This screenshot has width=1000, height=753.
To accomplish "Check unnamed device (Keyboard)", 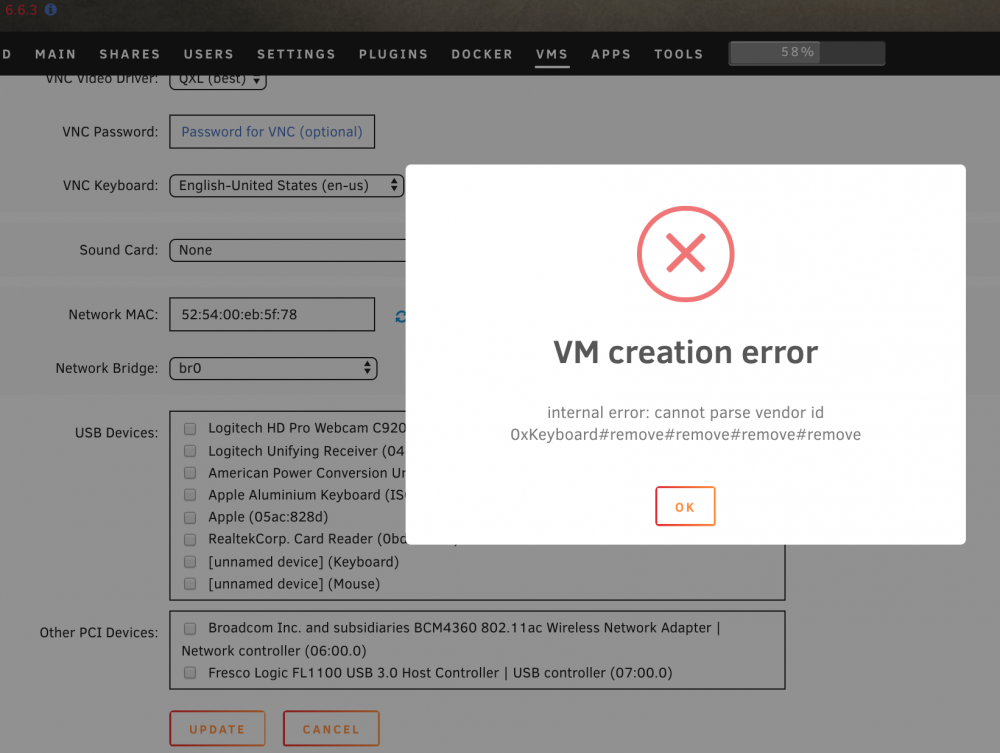I will pos(190,562).
